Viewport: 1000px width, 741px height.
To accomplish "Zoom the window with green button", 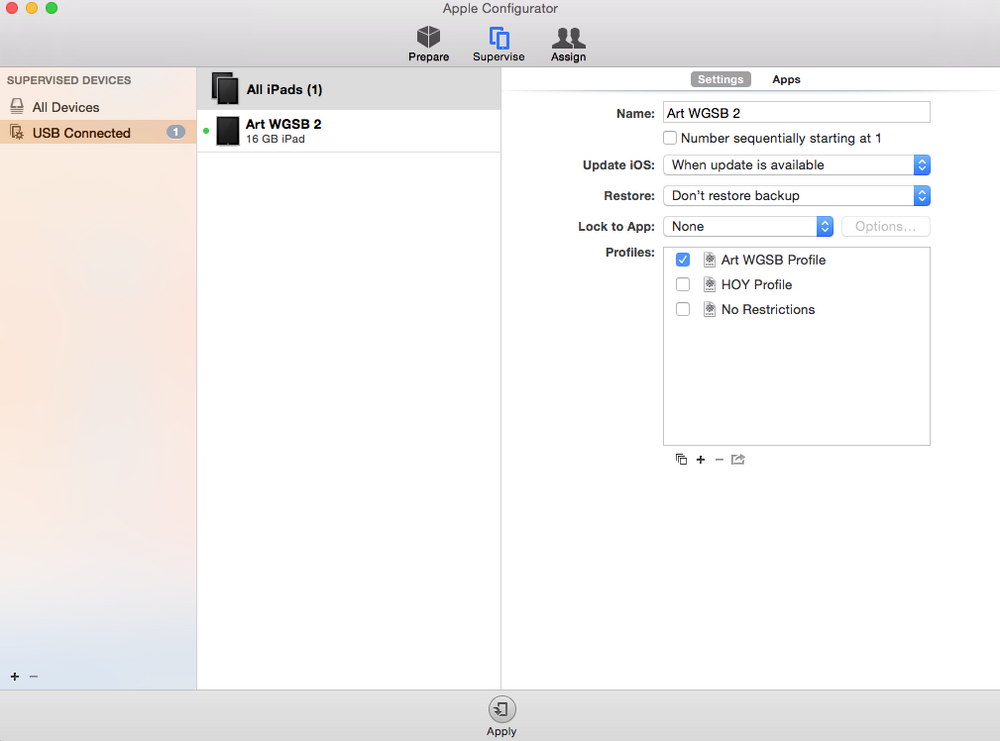I will tap(52, 8).
